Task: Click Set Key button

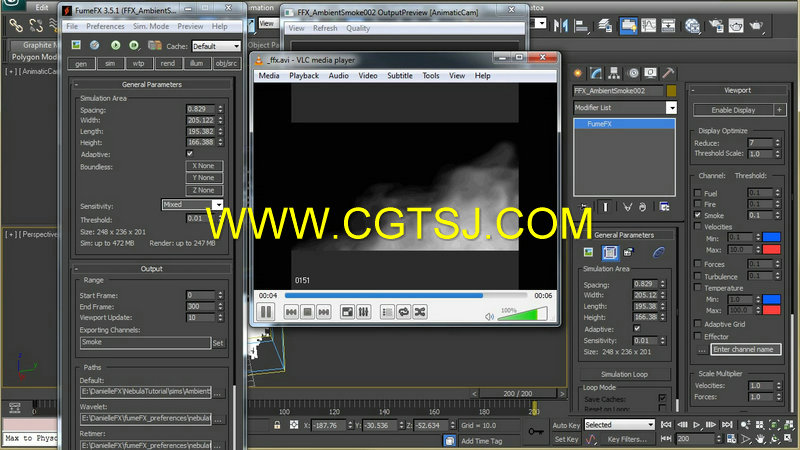Action: [x=566, y=439]
